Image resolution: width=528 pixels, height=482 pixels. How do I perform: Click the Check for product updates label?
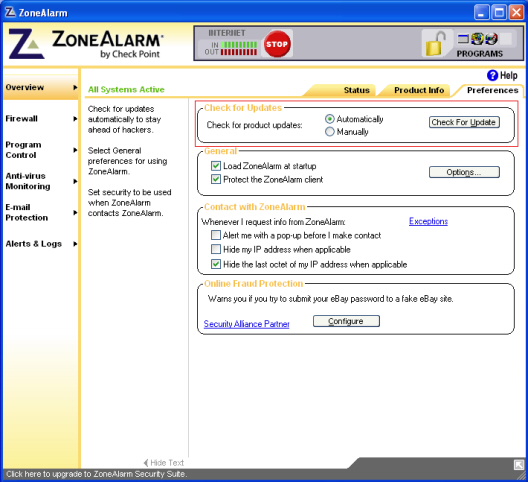click(254, 125)
